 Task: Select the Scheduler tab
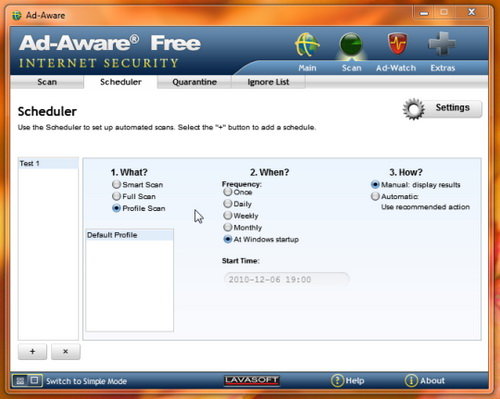coord(121,82)
